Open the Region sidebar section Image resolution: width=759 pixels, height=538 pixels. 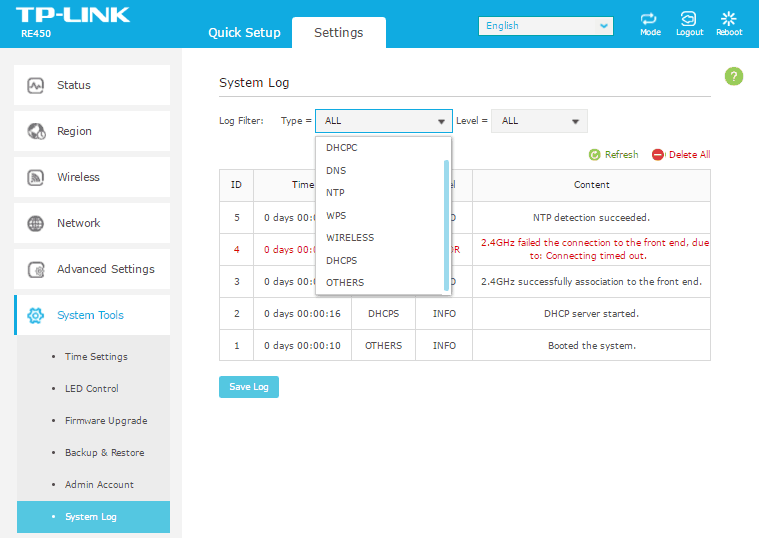(92, 131)
